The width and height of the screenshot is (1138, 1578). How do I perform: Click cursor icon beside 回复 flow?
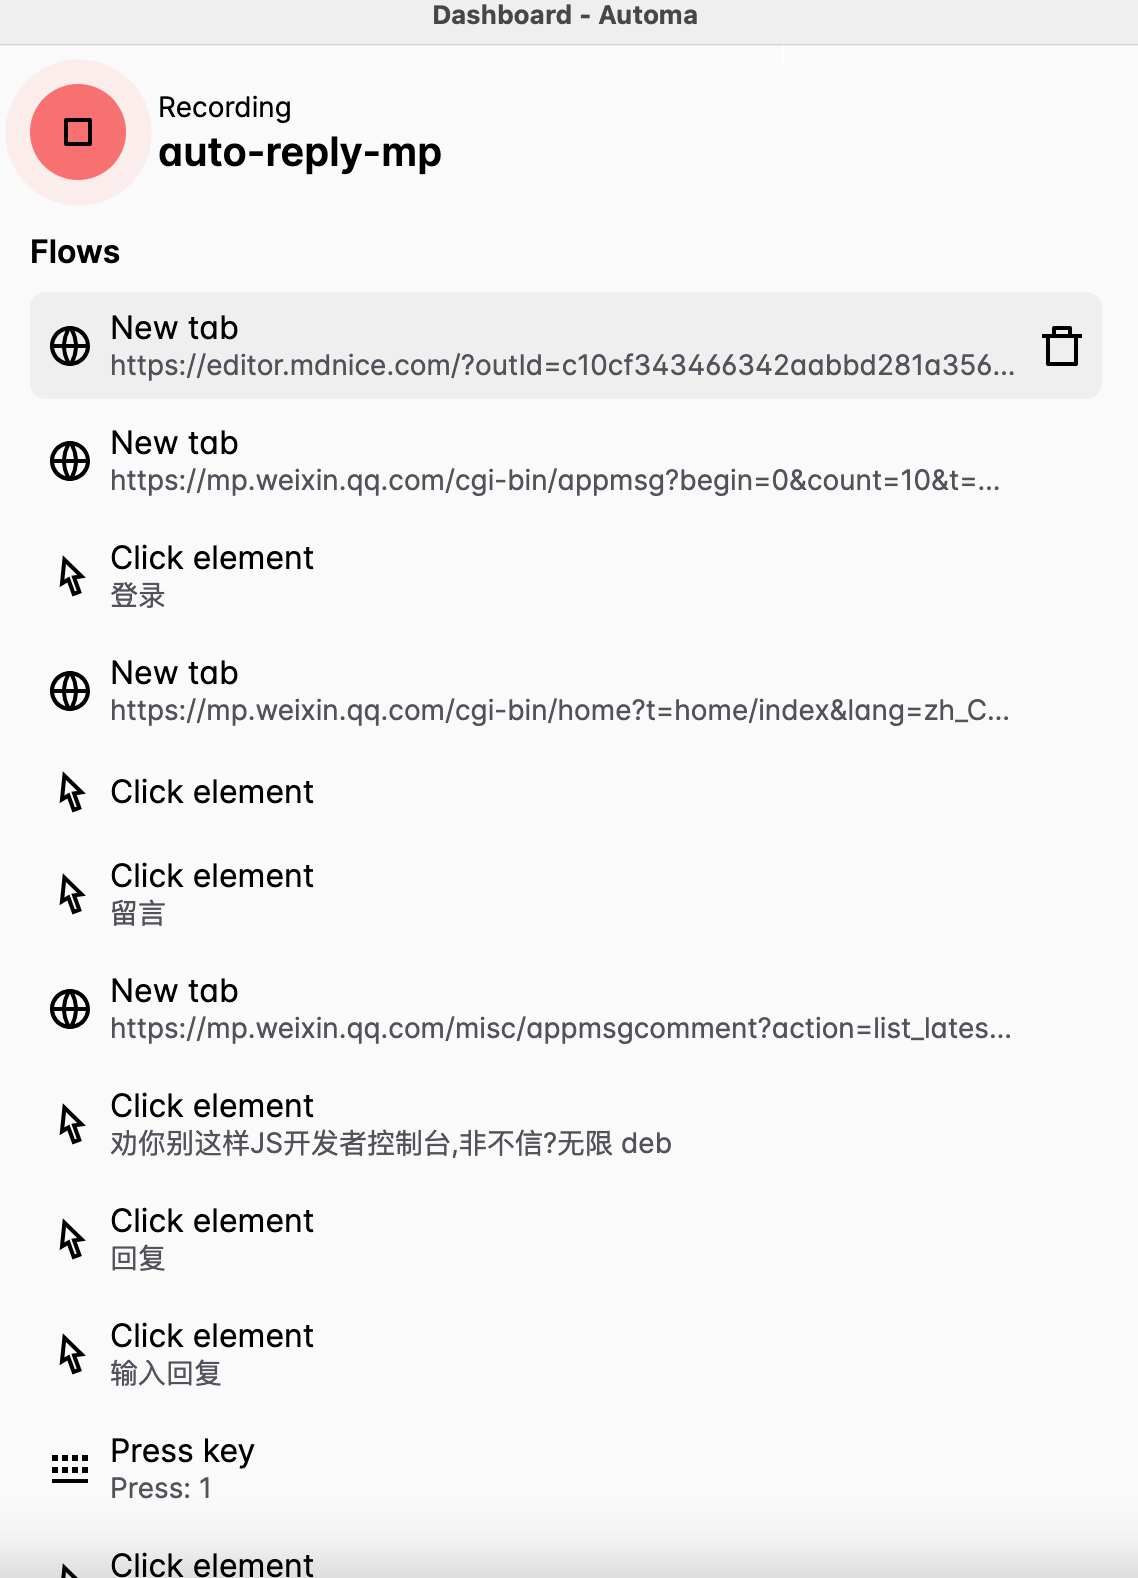click(71, 1239)
